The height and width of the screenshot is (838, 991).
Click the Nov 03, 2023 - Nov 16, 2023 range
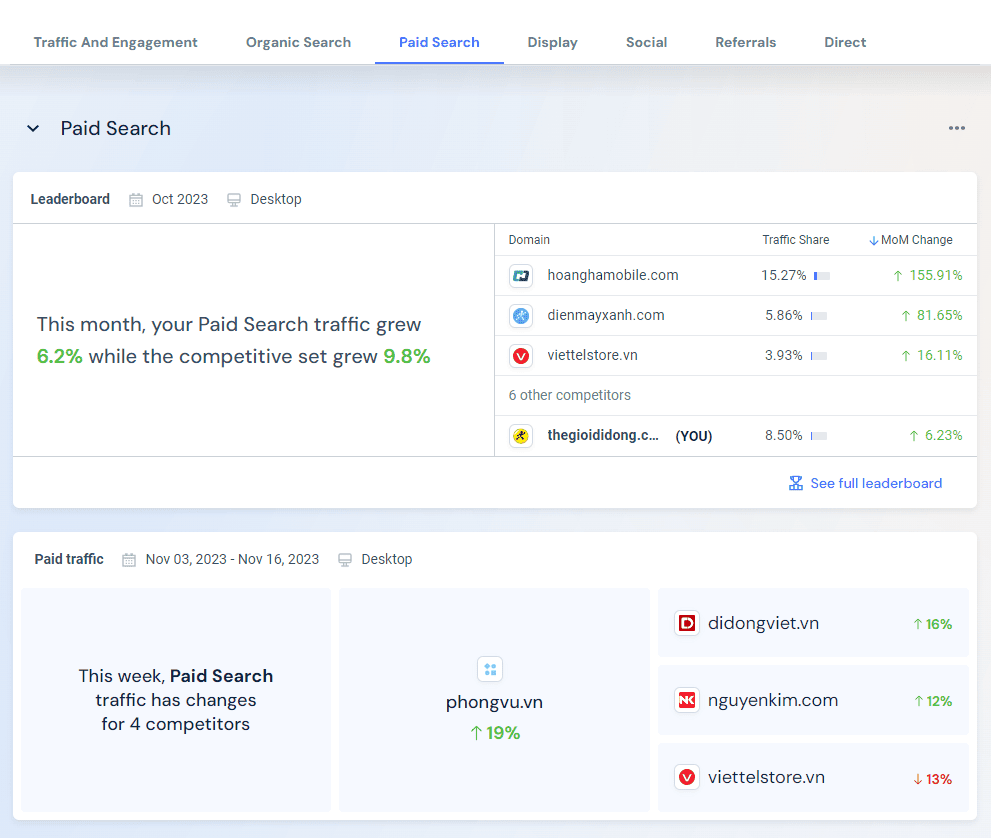[233, 559]
